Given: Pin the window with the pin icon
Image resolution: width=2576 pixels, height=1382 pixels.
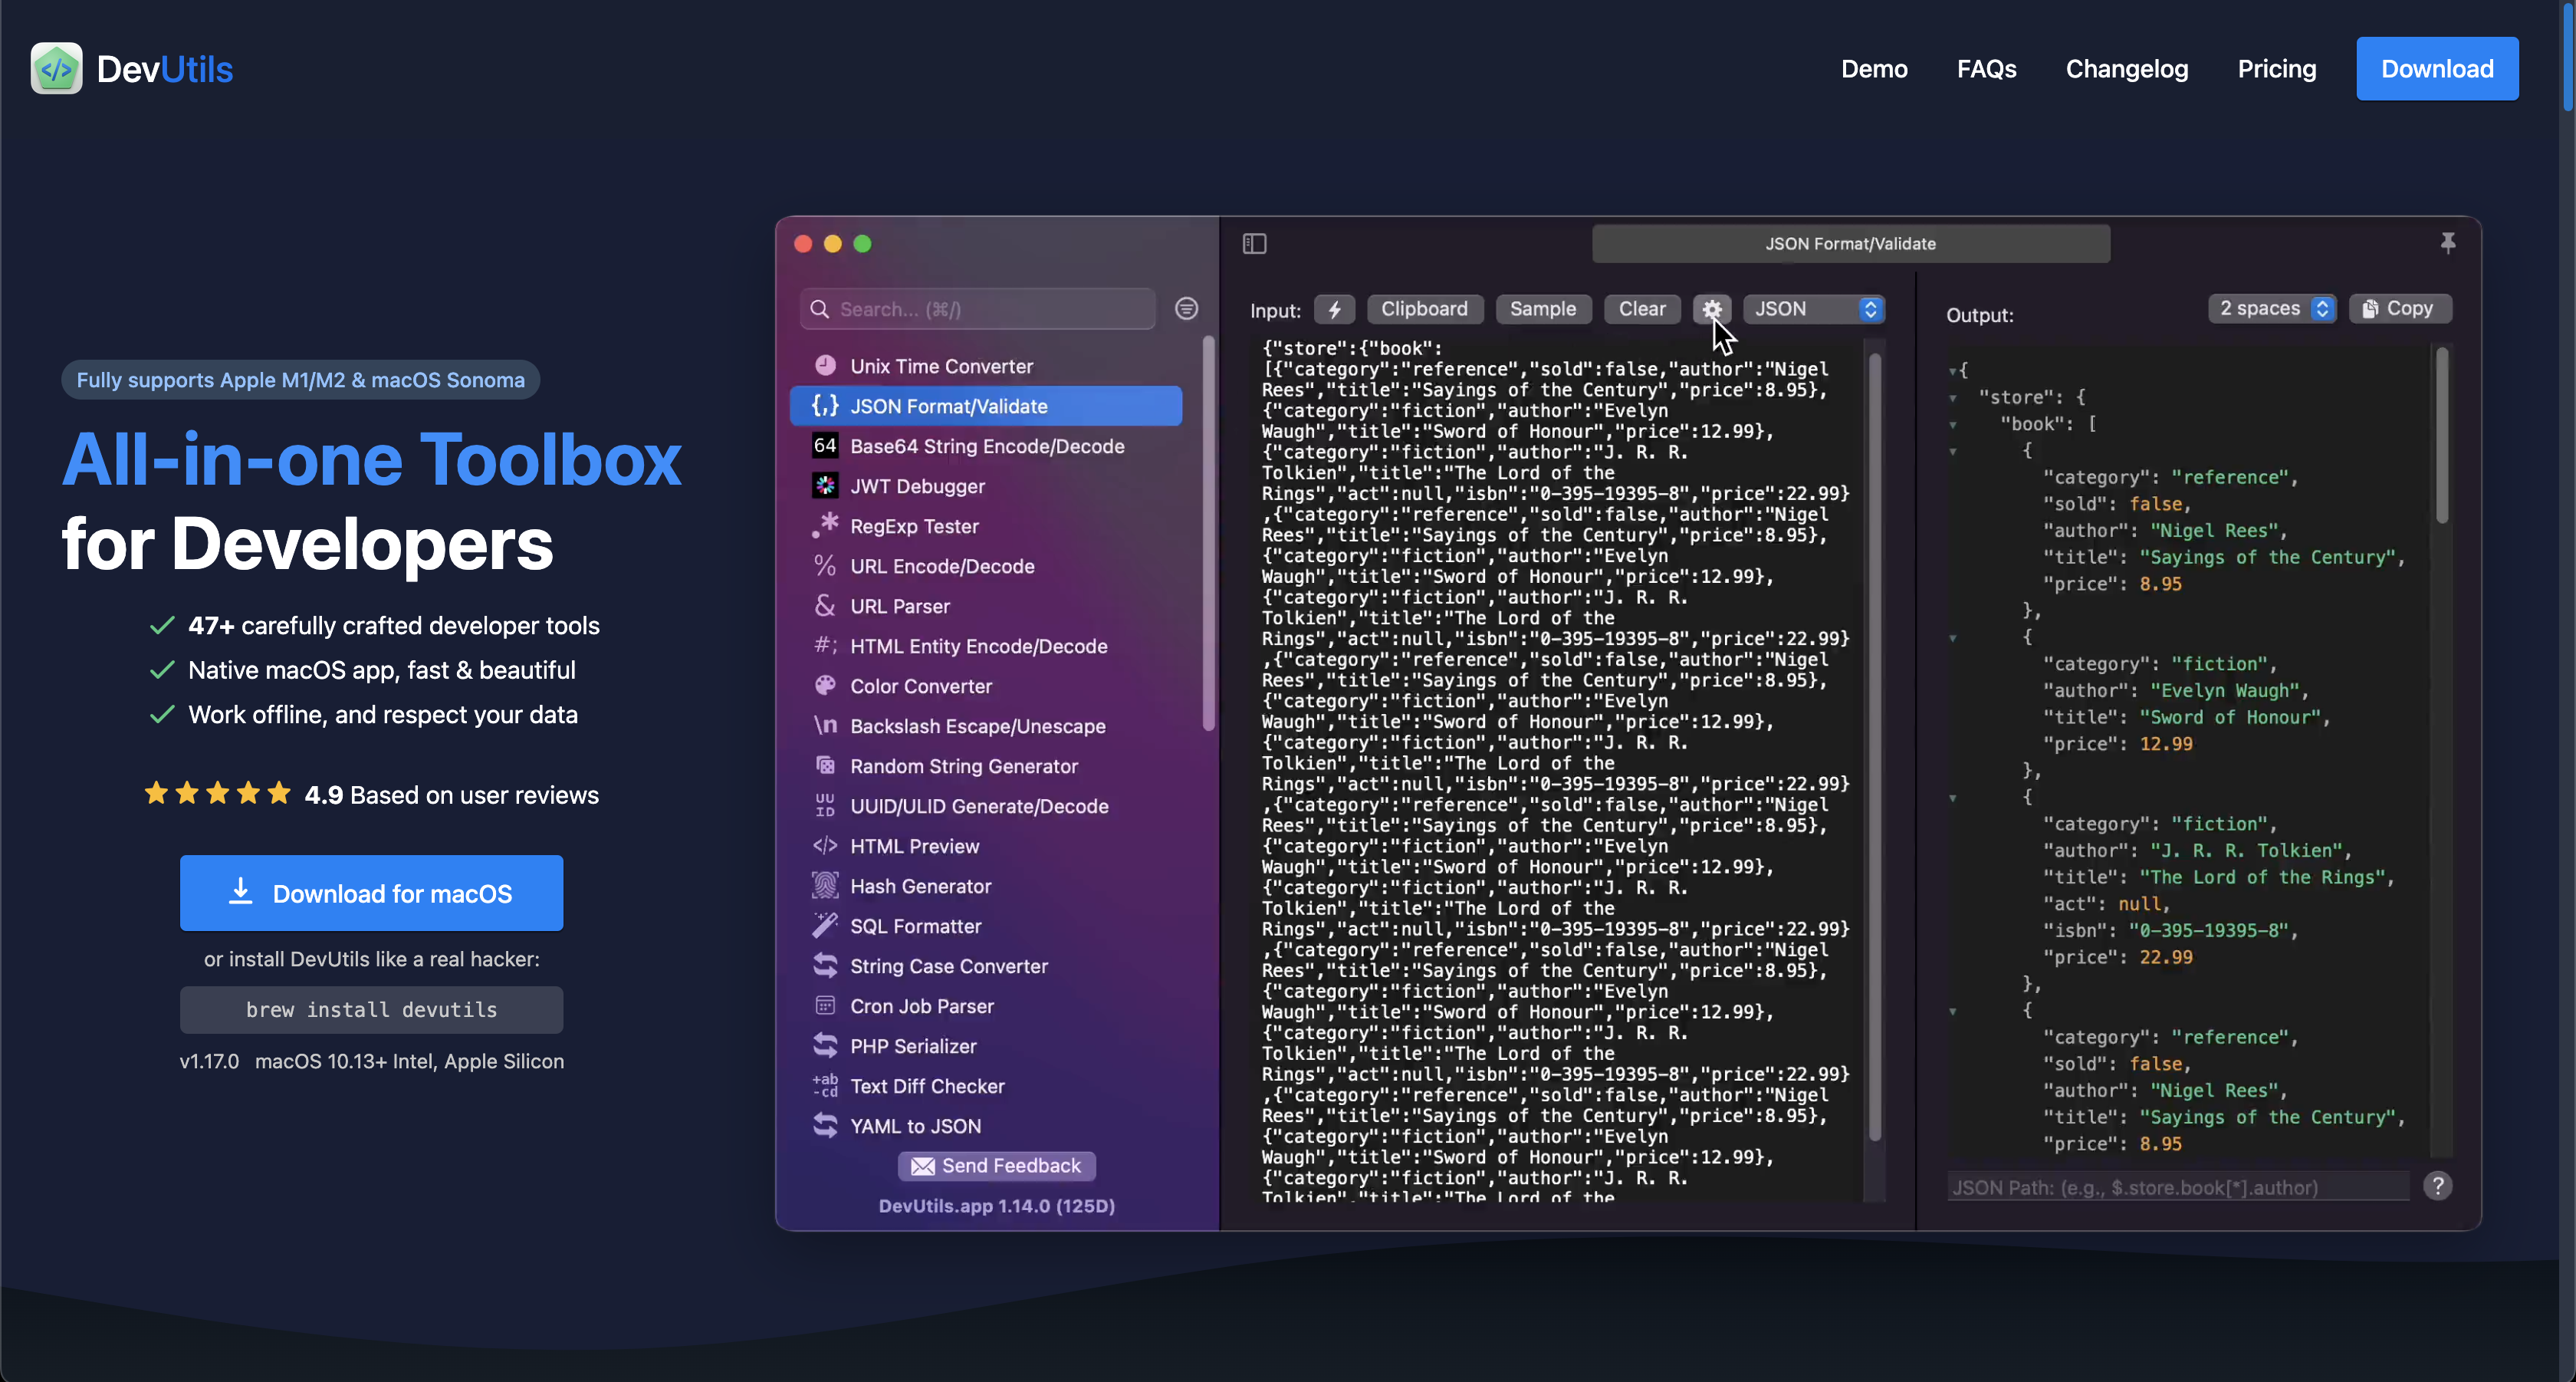Looking at the screenshot, I should tap(2447, 242).
